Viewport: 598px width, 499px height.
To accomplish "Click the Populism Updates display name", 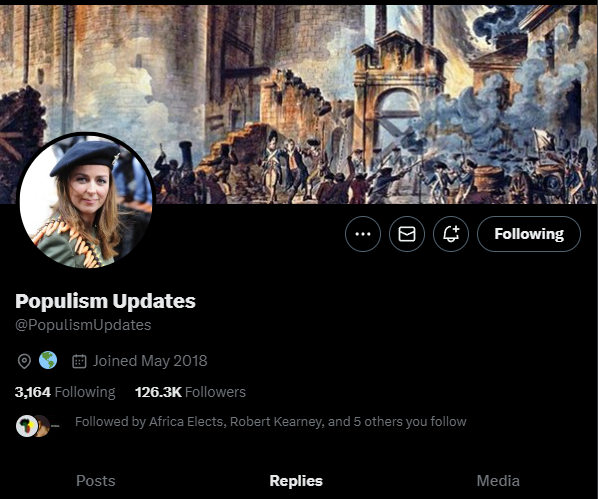I will point(105,301).
